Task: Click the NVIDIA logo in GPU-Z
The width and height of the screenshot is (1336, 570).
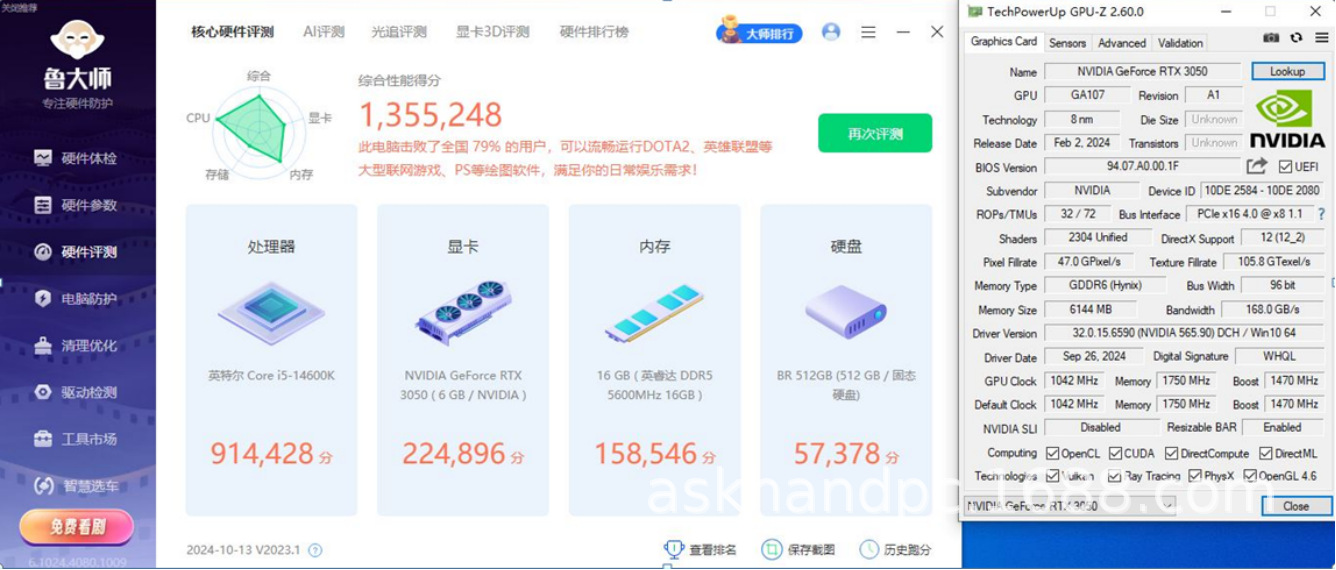Action: pyautogui.click(x=1288, y=117)
